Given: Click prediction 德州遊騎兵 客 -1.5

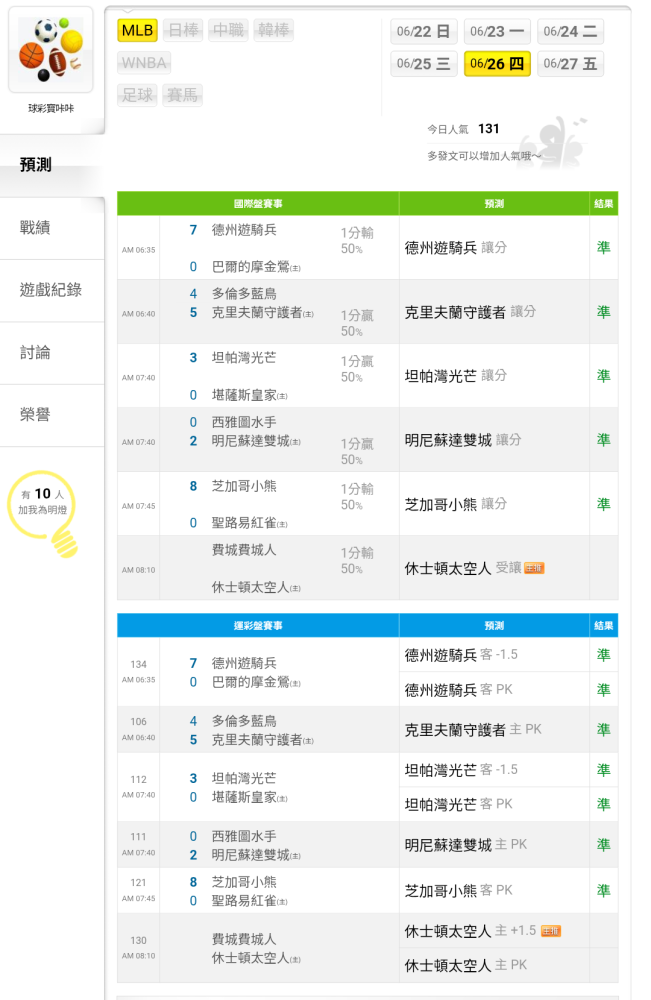Looking at the screenshot, I should coord(461,655).
